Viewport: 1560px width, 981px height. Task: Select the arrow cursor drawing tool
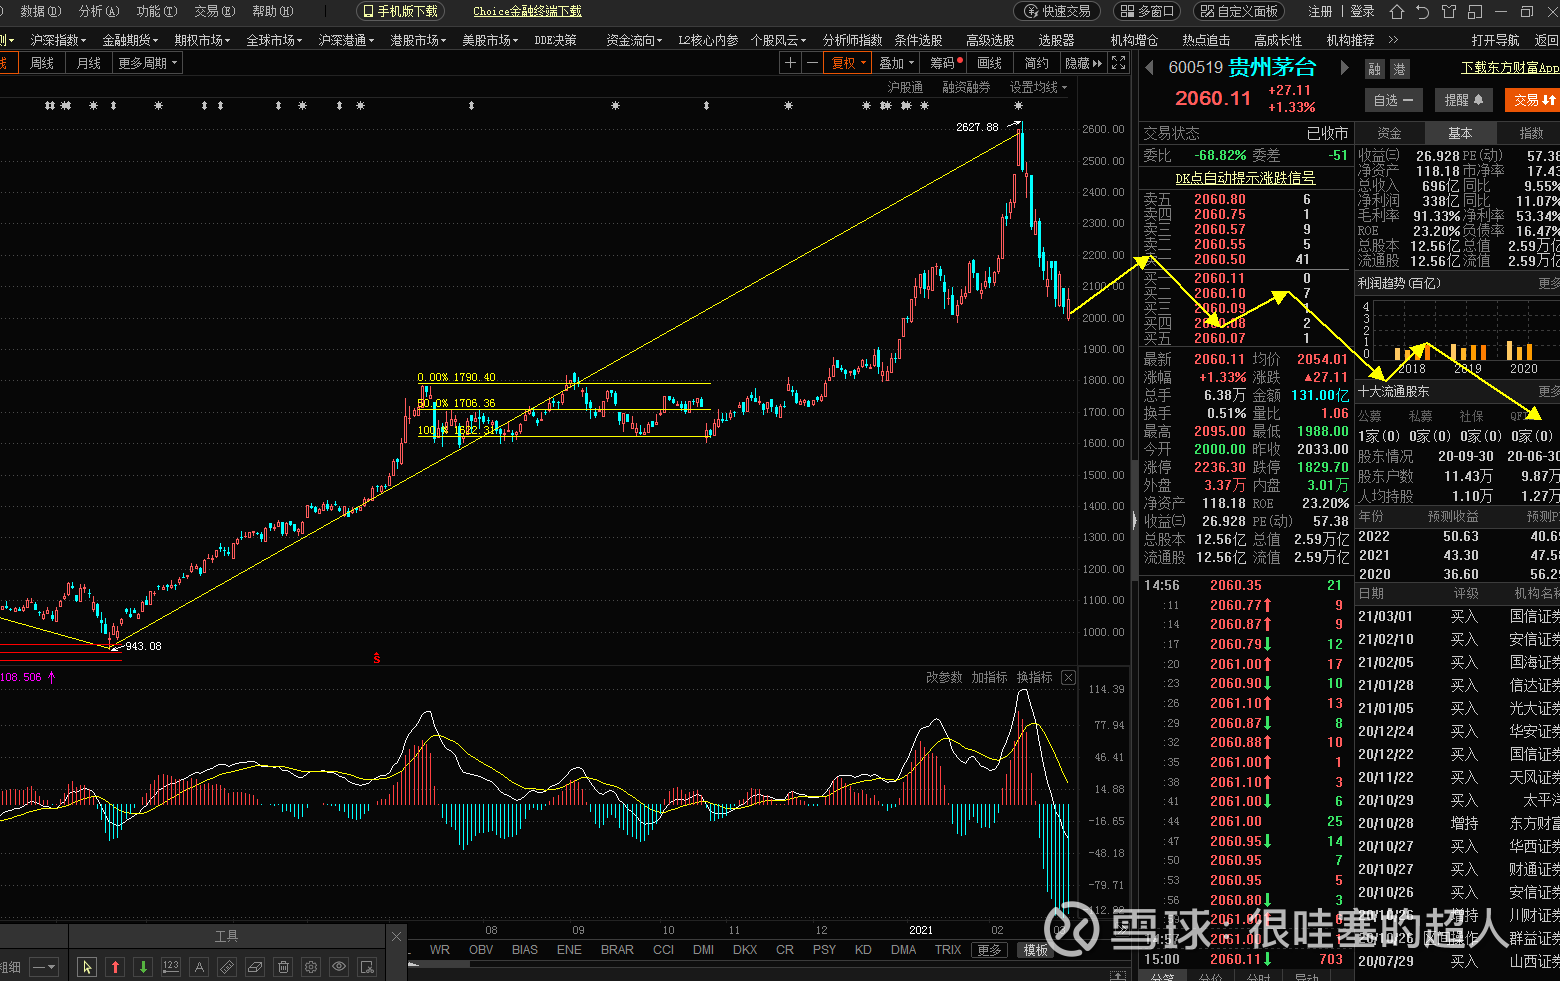pyautogui.click(x=87, y=967)
